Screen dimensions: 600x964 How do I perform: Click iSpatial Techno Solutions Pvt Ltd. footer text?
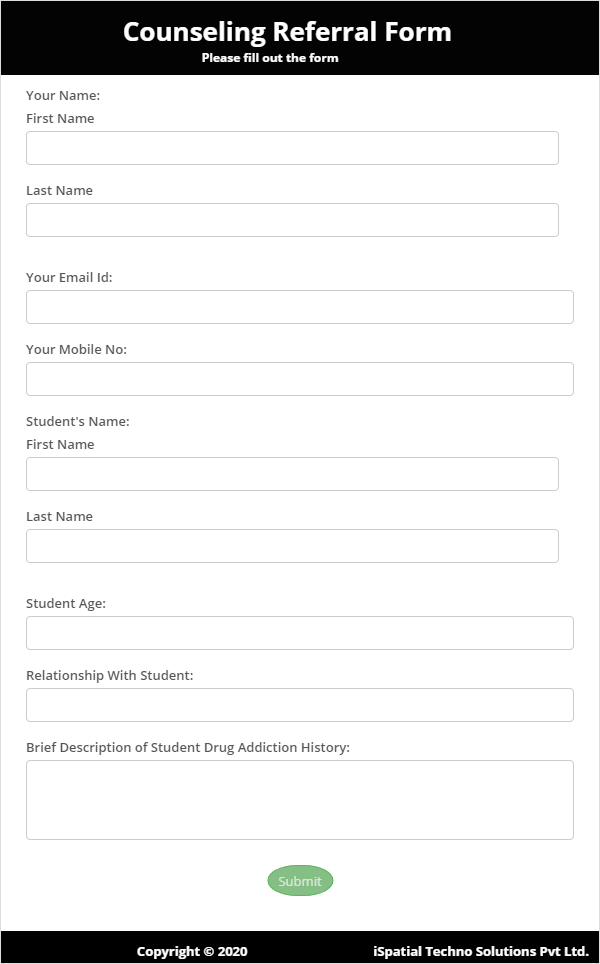point(480,951)
